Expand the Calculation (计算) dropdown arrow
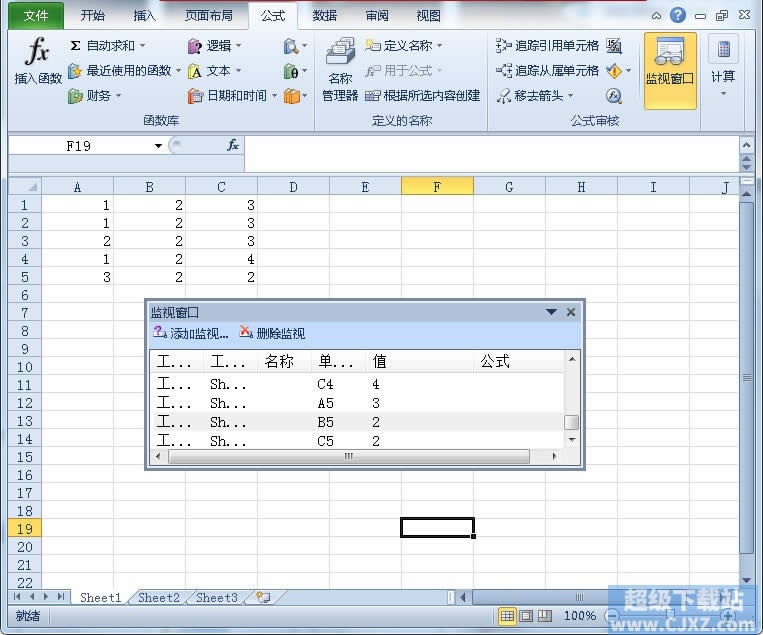 point(723,93)
